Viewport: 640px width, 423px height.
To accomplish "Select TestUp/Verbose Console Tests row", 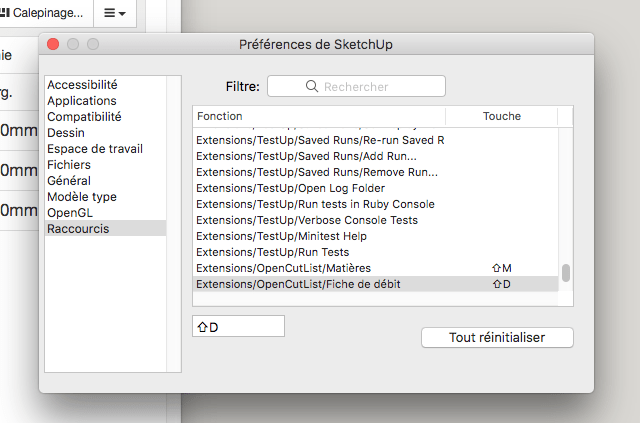I will (376, 220).
